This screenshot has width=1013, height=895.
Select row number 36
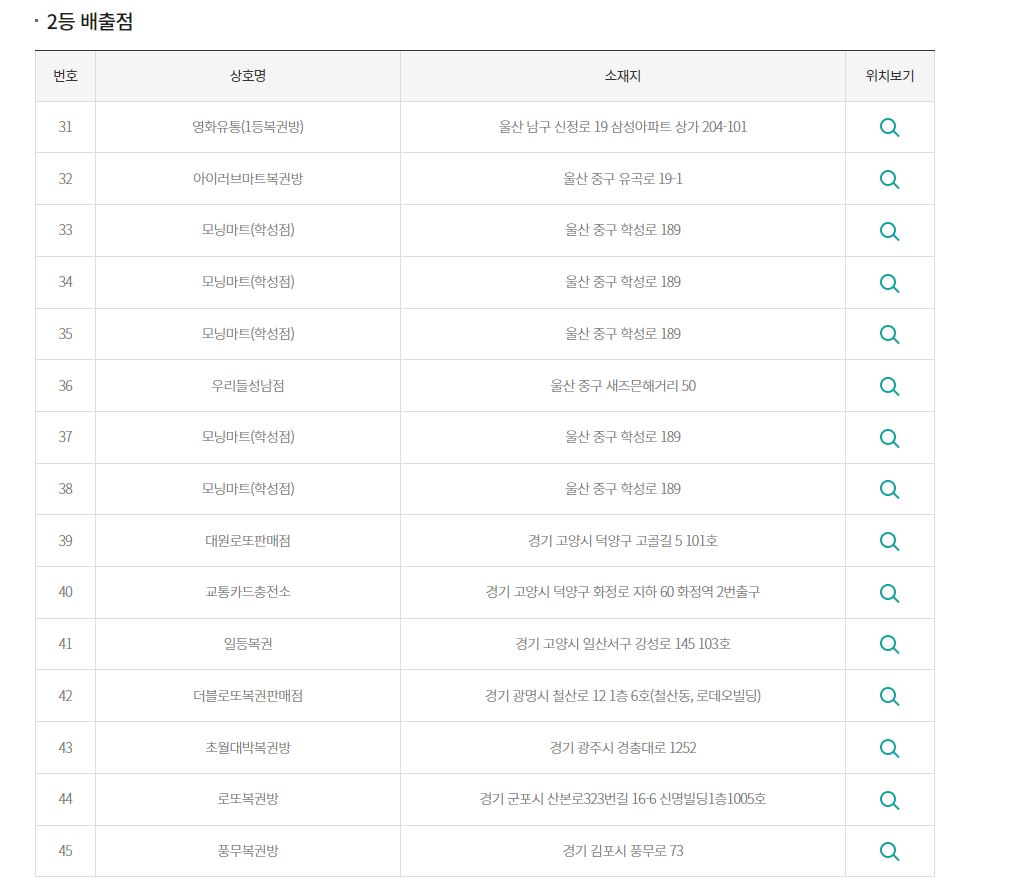tap(65, 386)
